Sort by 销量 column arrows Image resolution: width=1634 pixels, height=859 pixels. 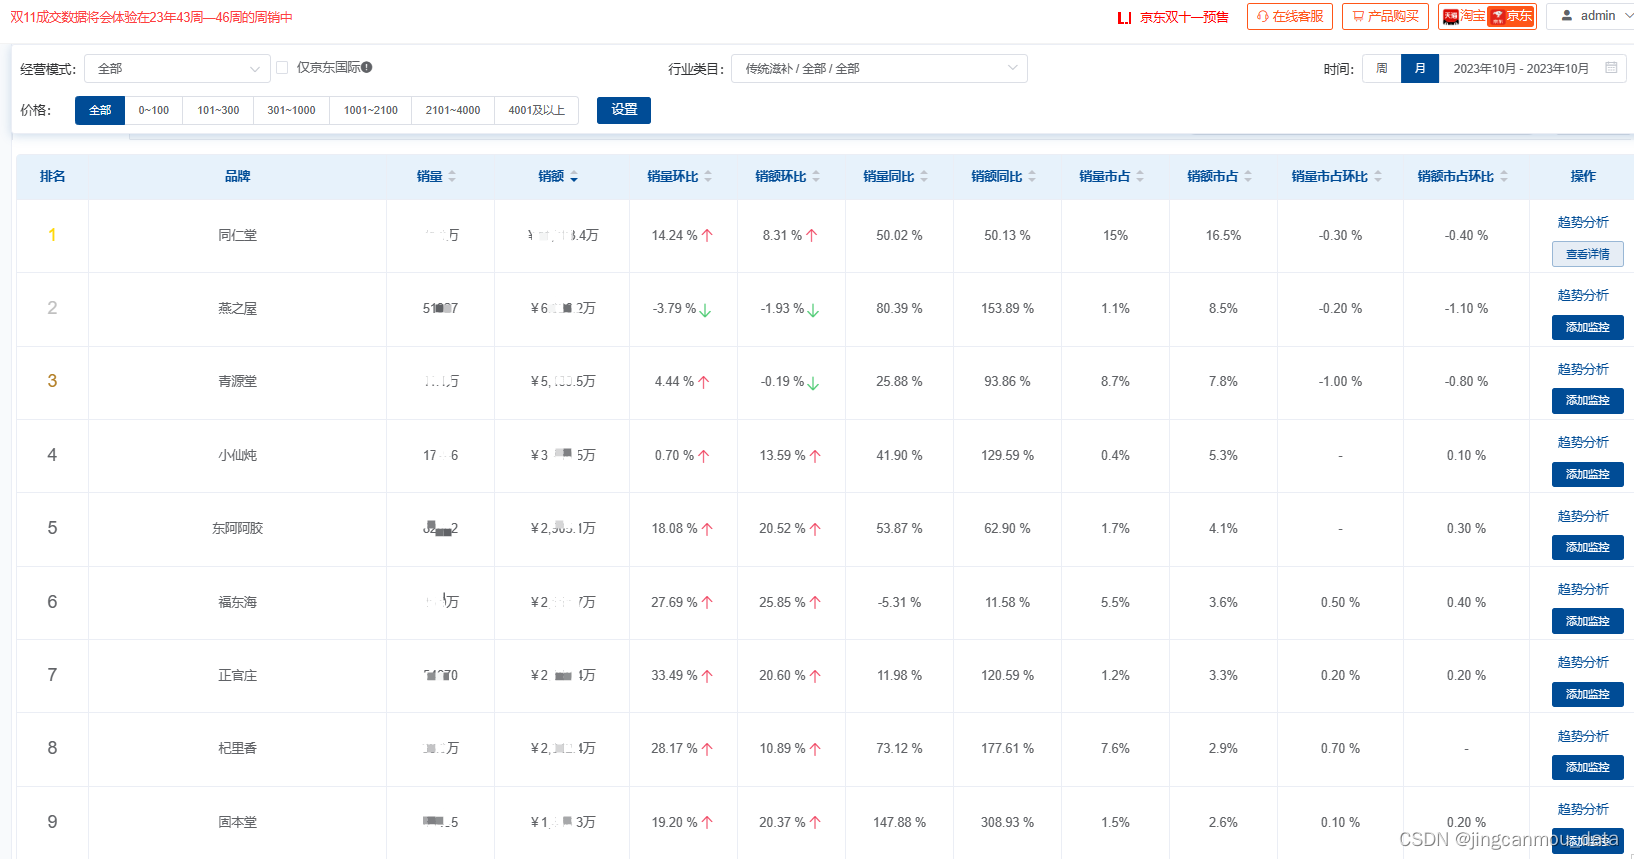coord(452,176)
